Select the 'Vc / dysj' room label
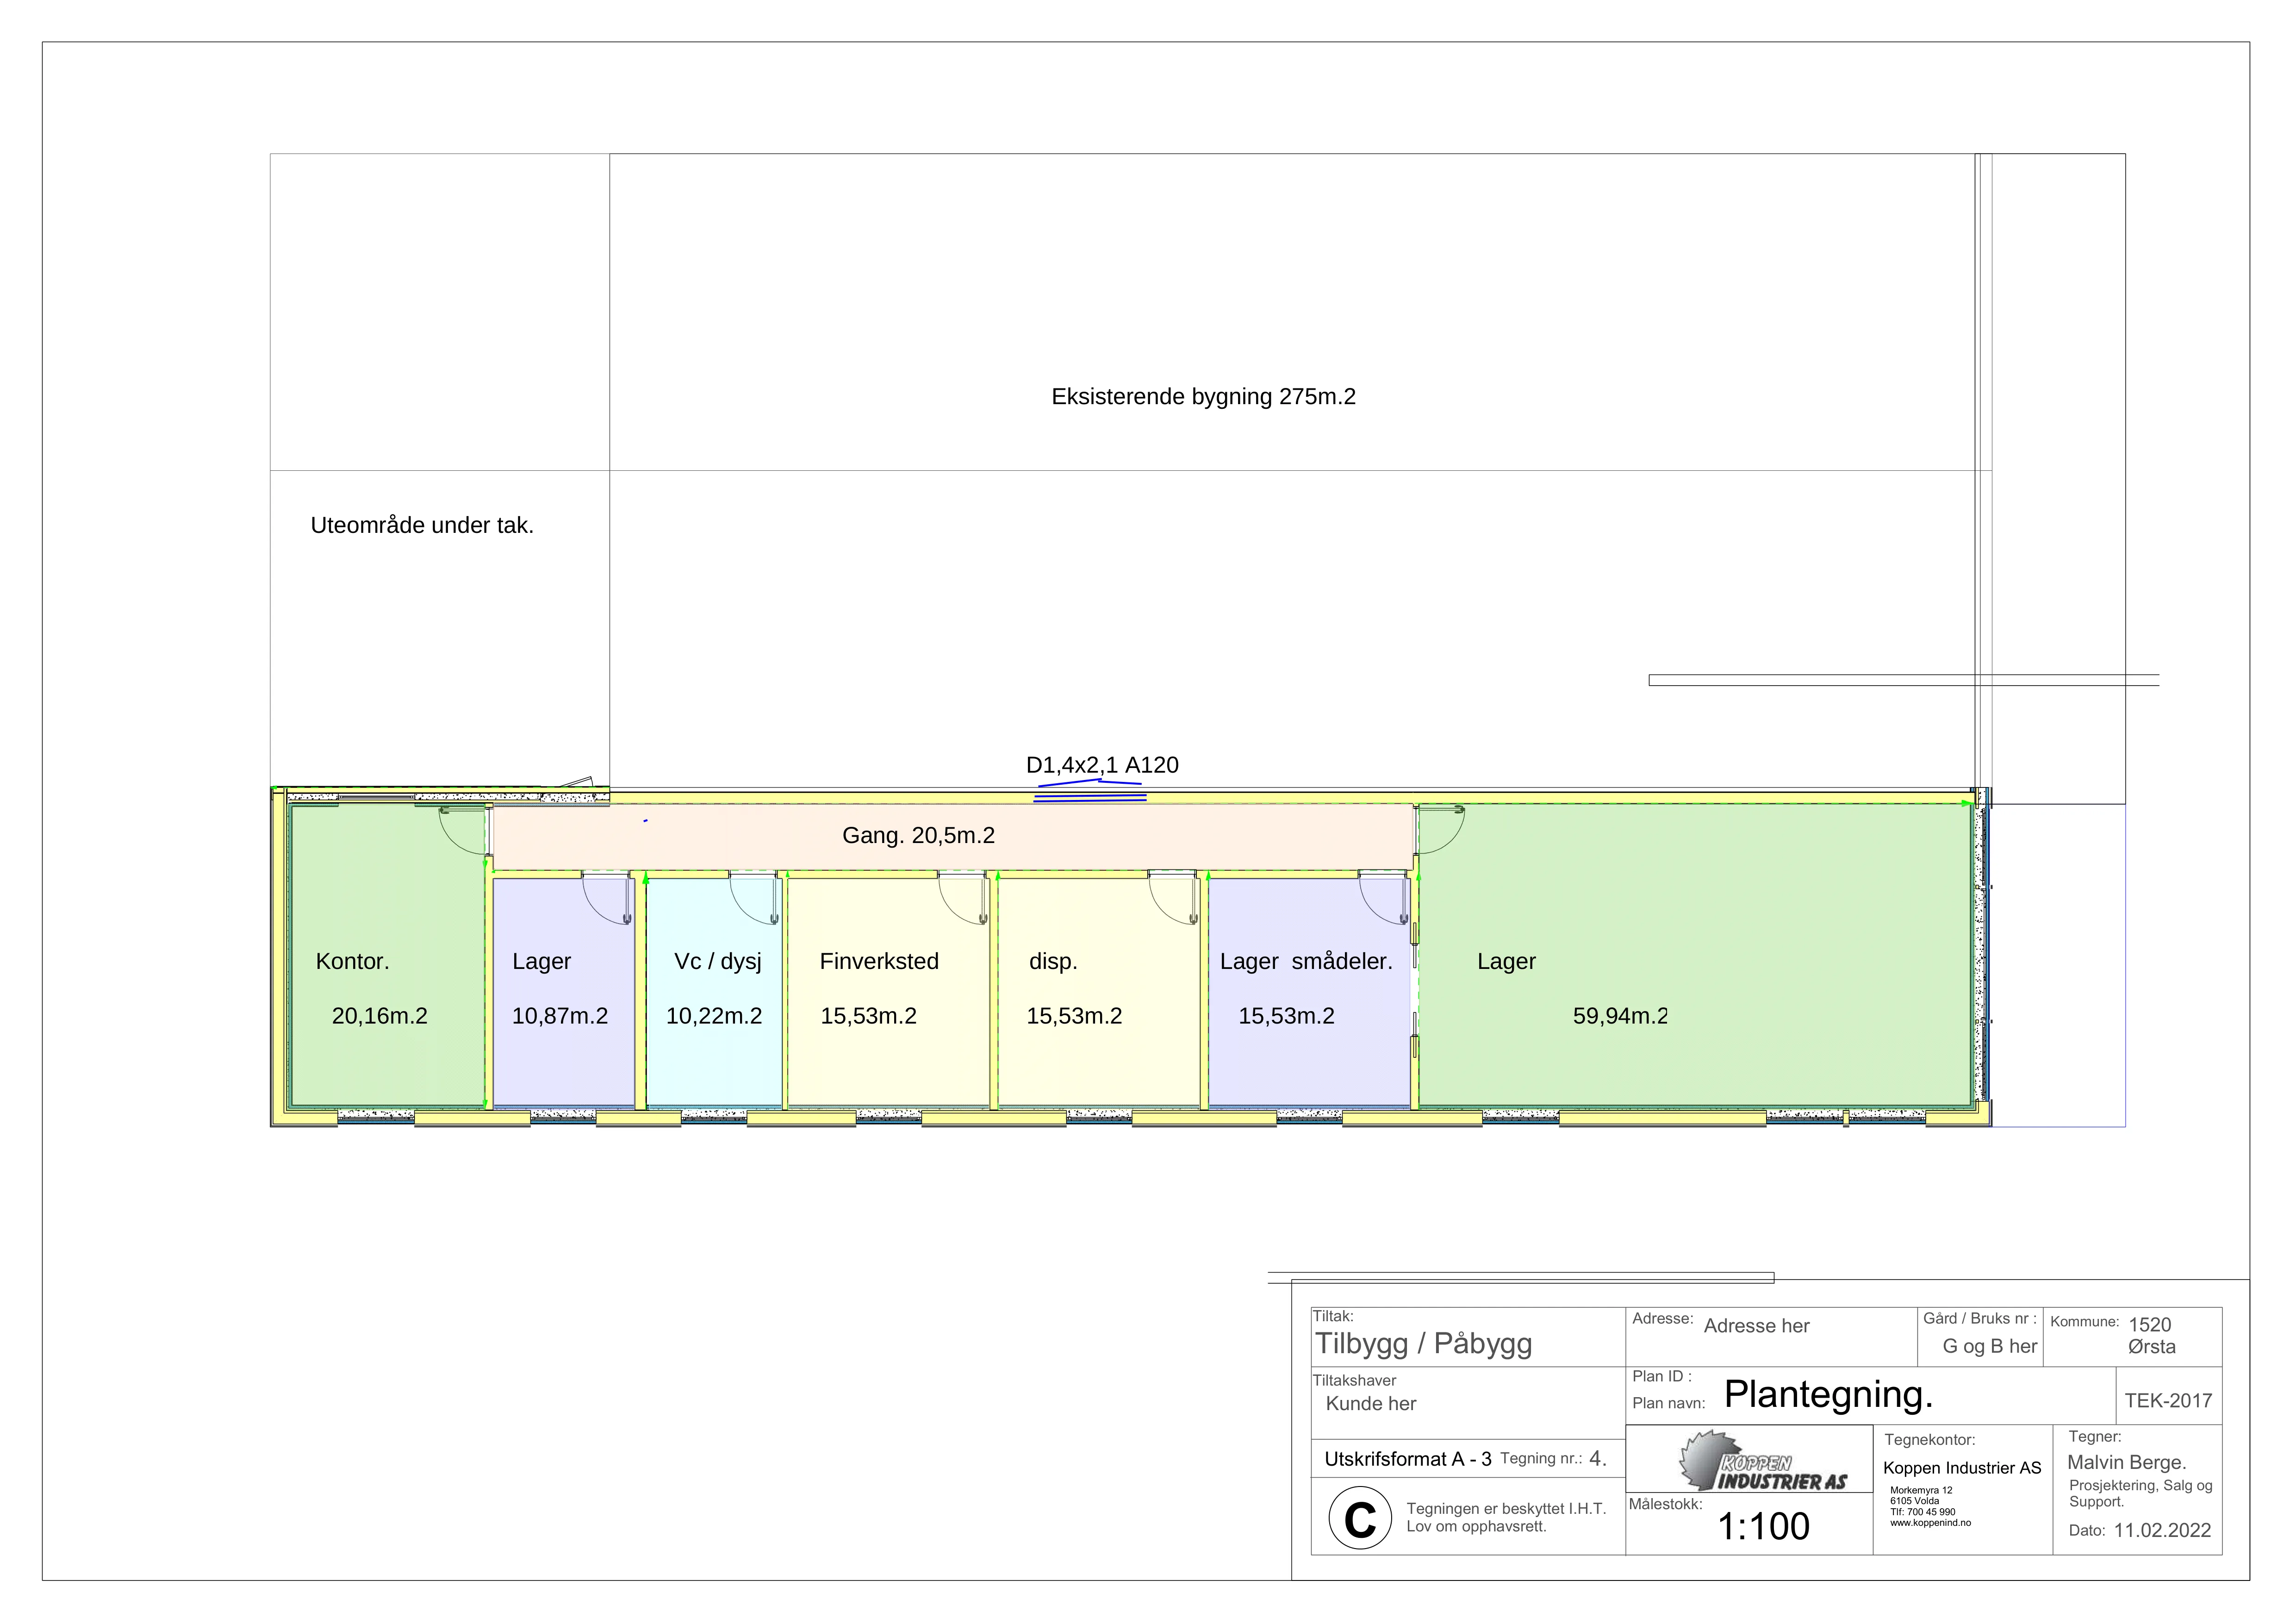2296x1624 pixels. pos(718,962)
